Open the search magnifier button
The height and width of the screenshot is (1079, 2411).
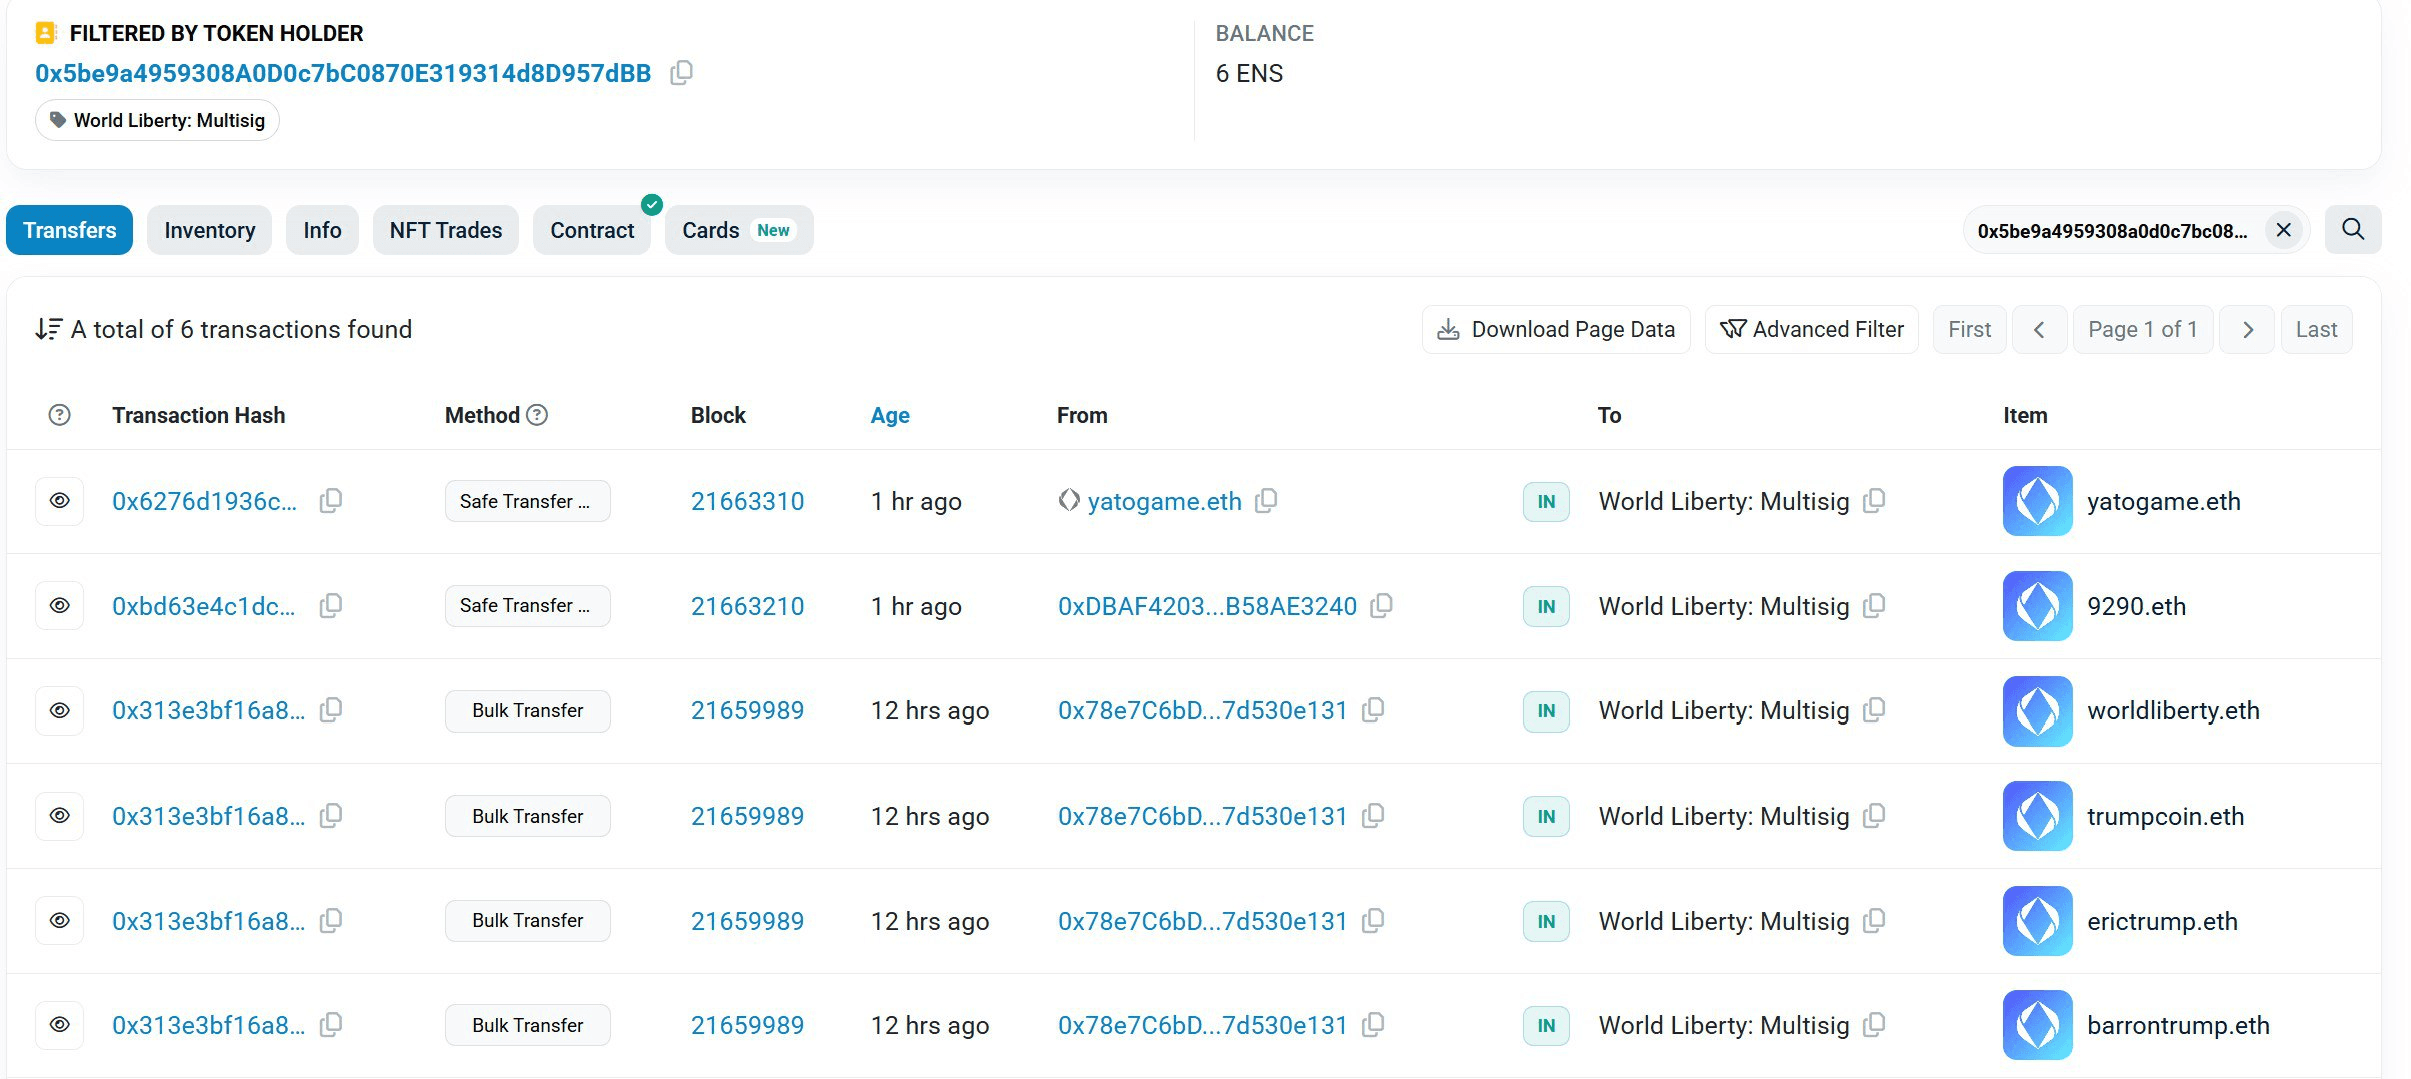[2352, 230]
